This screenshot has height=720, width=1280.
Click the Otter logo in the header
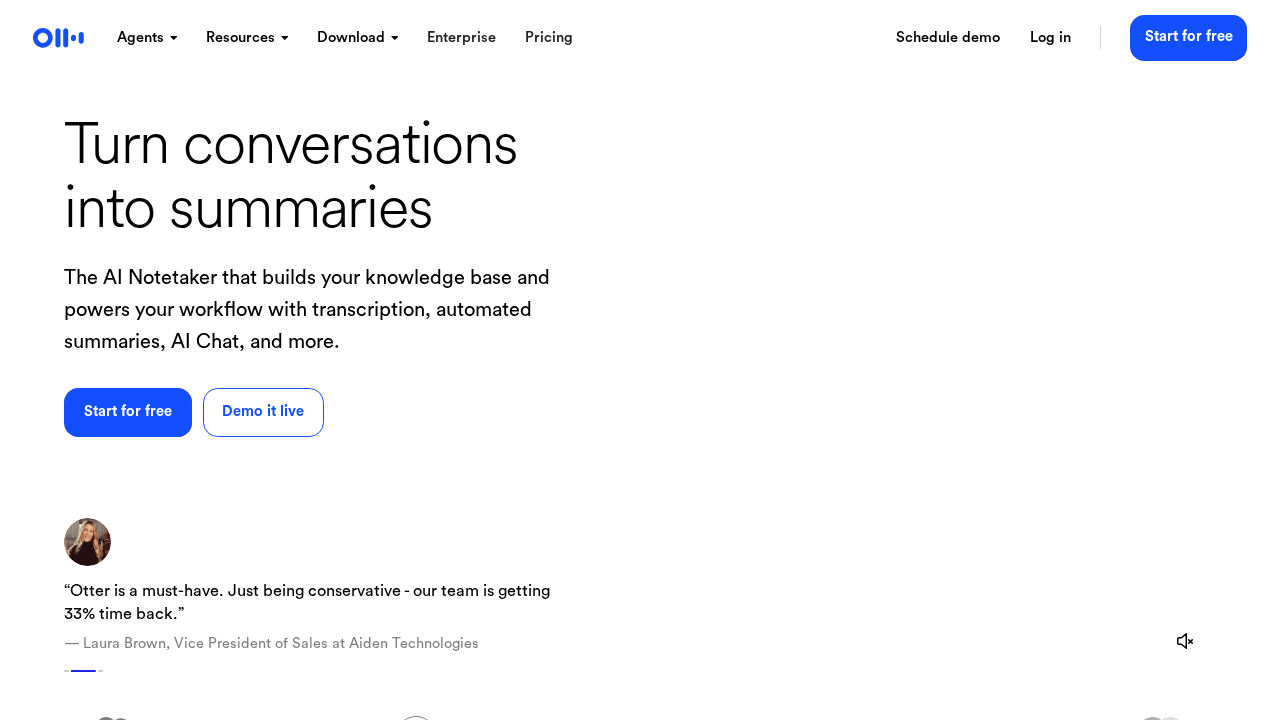[58, 38]
